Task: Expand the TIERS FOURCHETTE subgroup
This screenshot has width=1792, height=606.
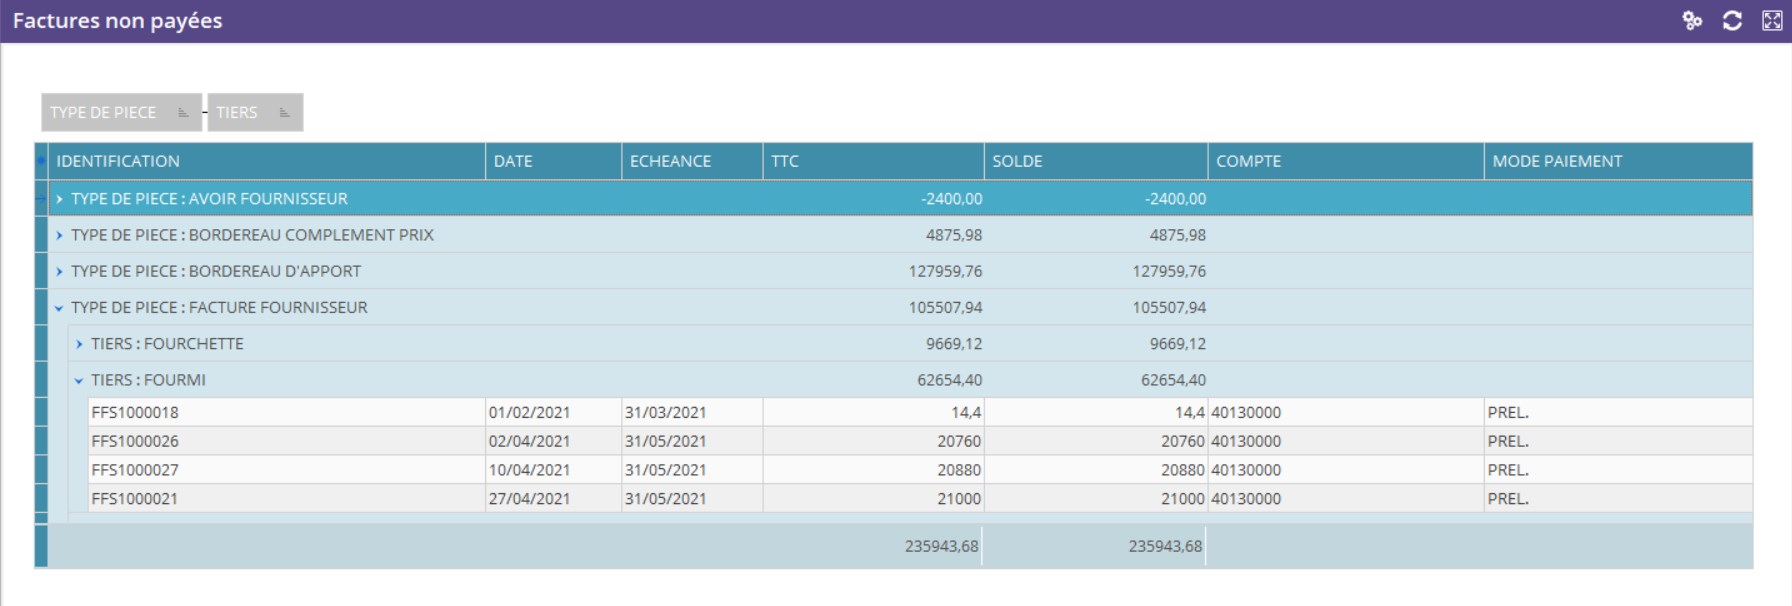Action: (x=80, y=344)
